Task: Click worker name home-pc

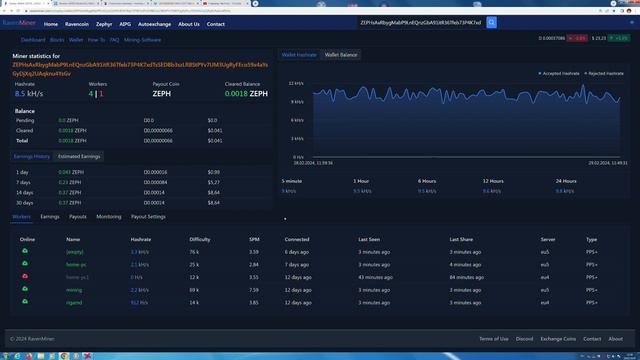Action: (x=76, y=264)
